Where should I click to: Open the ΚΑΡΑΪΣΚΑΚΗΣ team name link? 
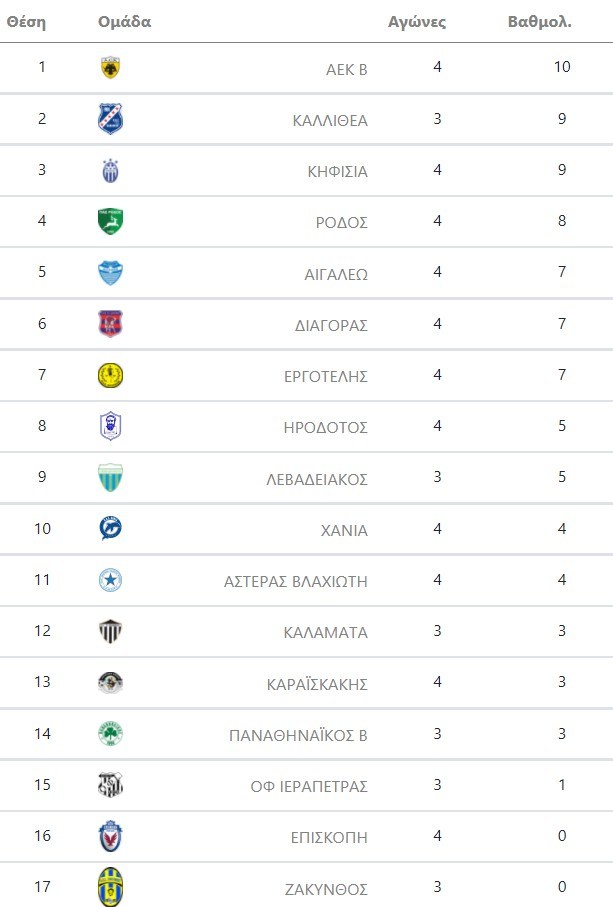(x=319, y=684)
